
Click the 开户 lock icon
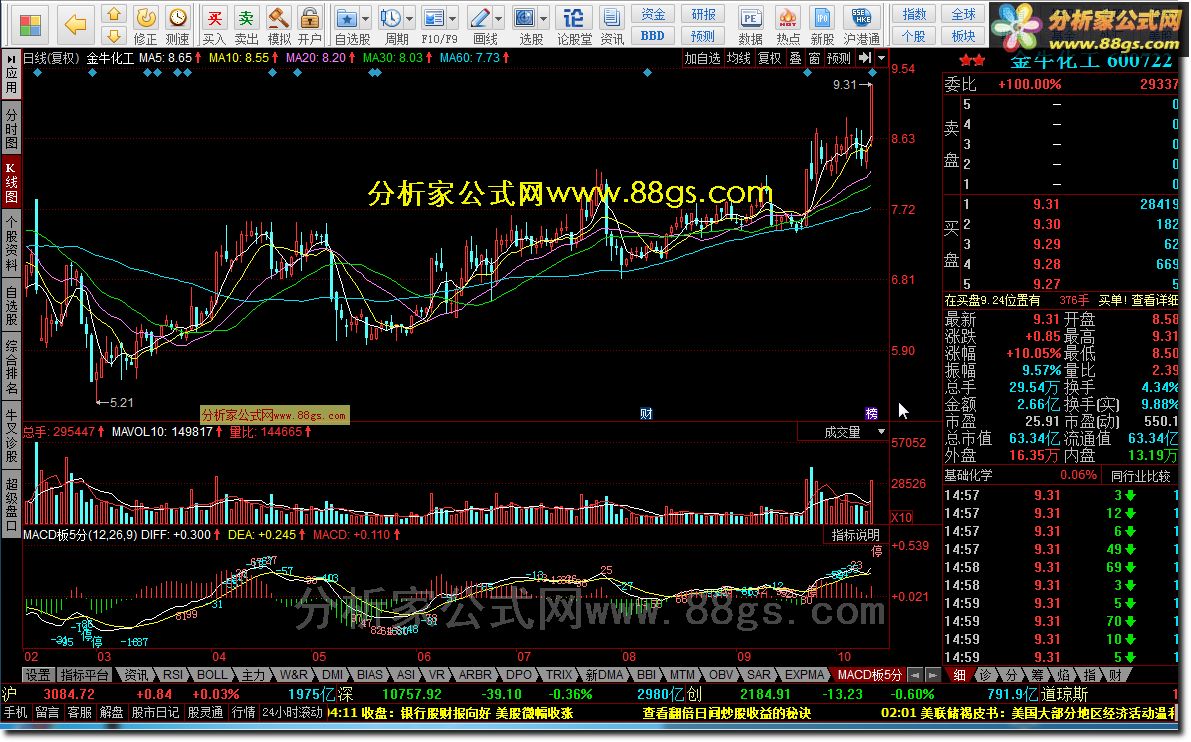tap(310, 17)
